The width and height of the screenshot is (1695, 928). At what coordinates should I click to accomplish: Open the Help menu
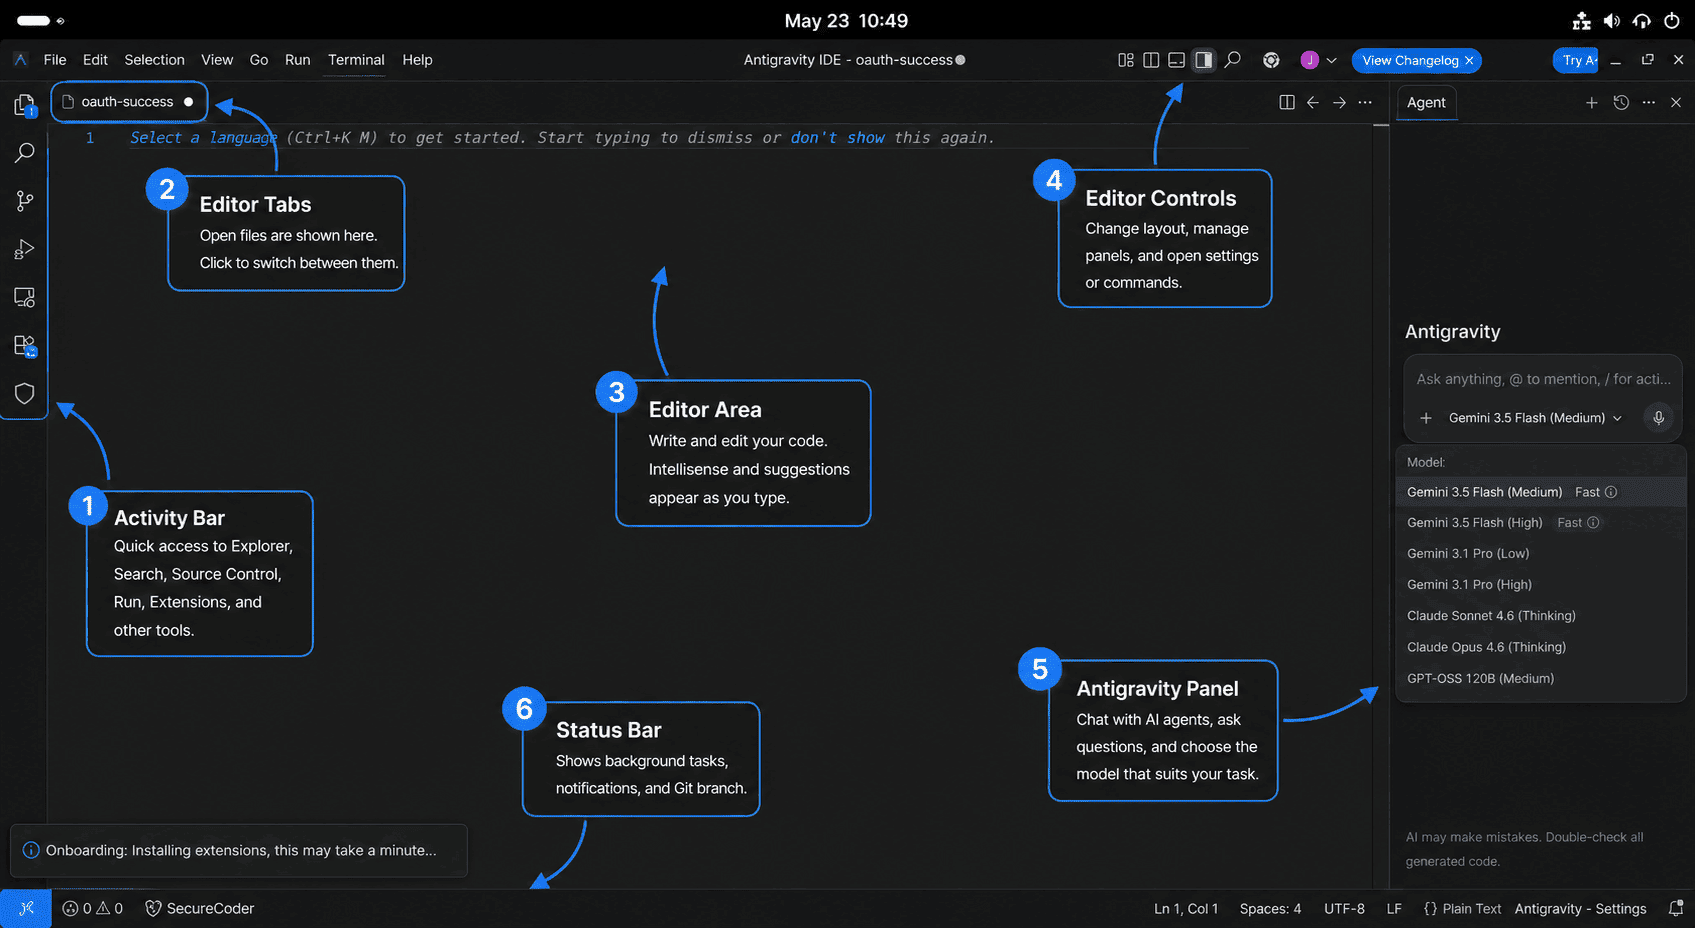coord(417,60)
